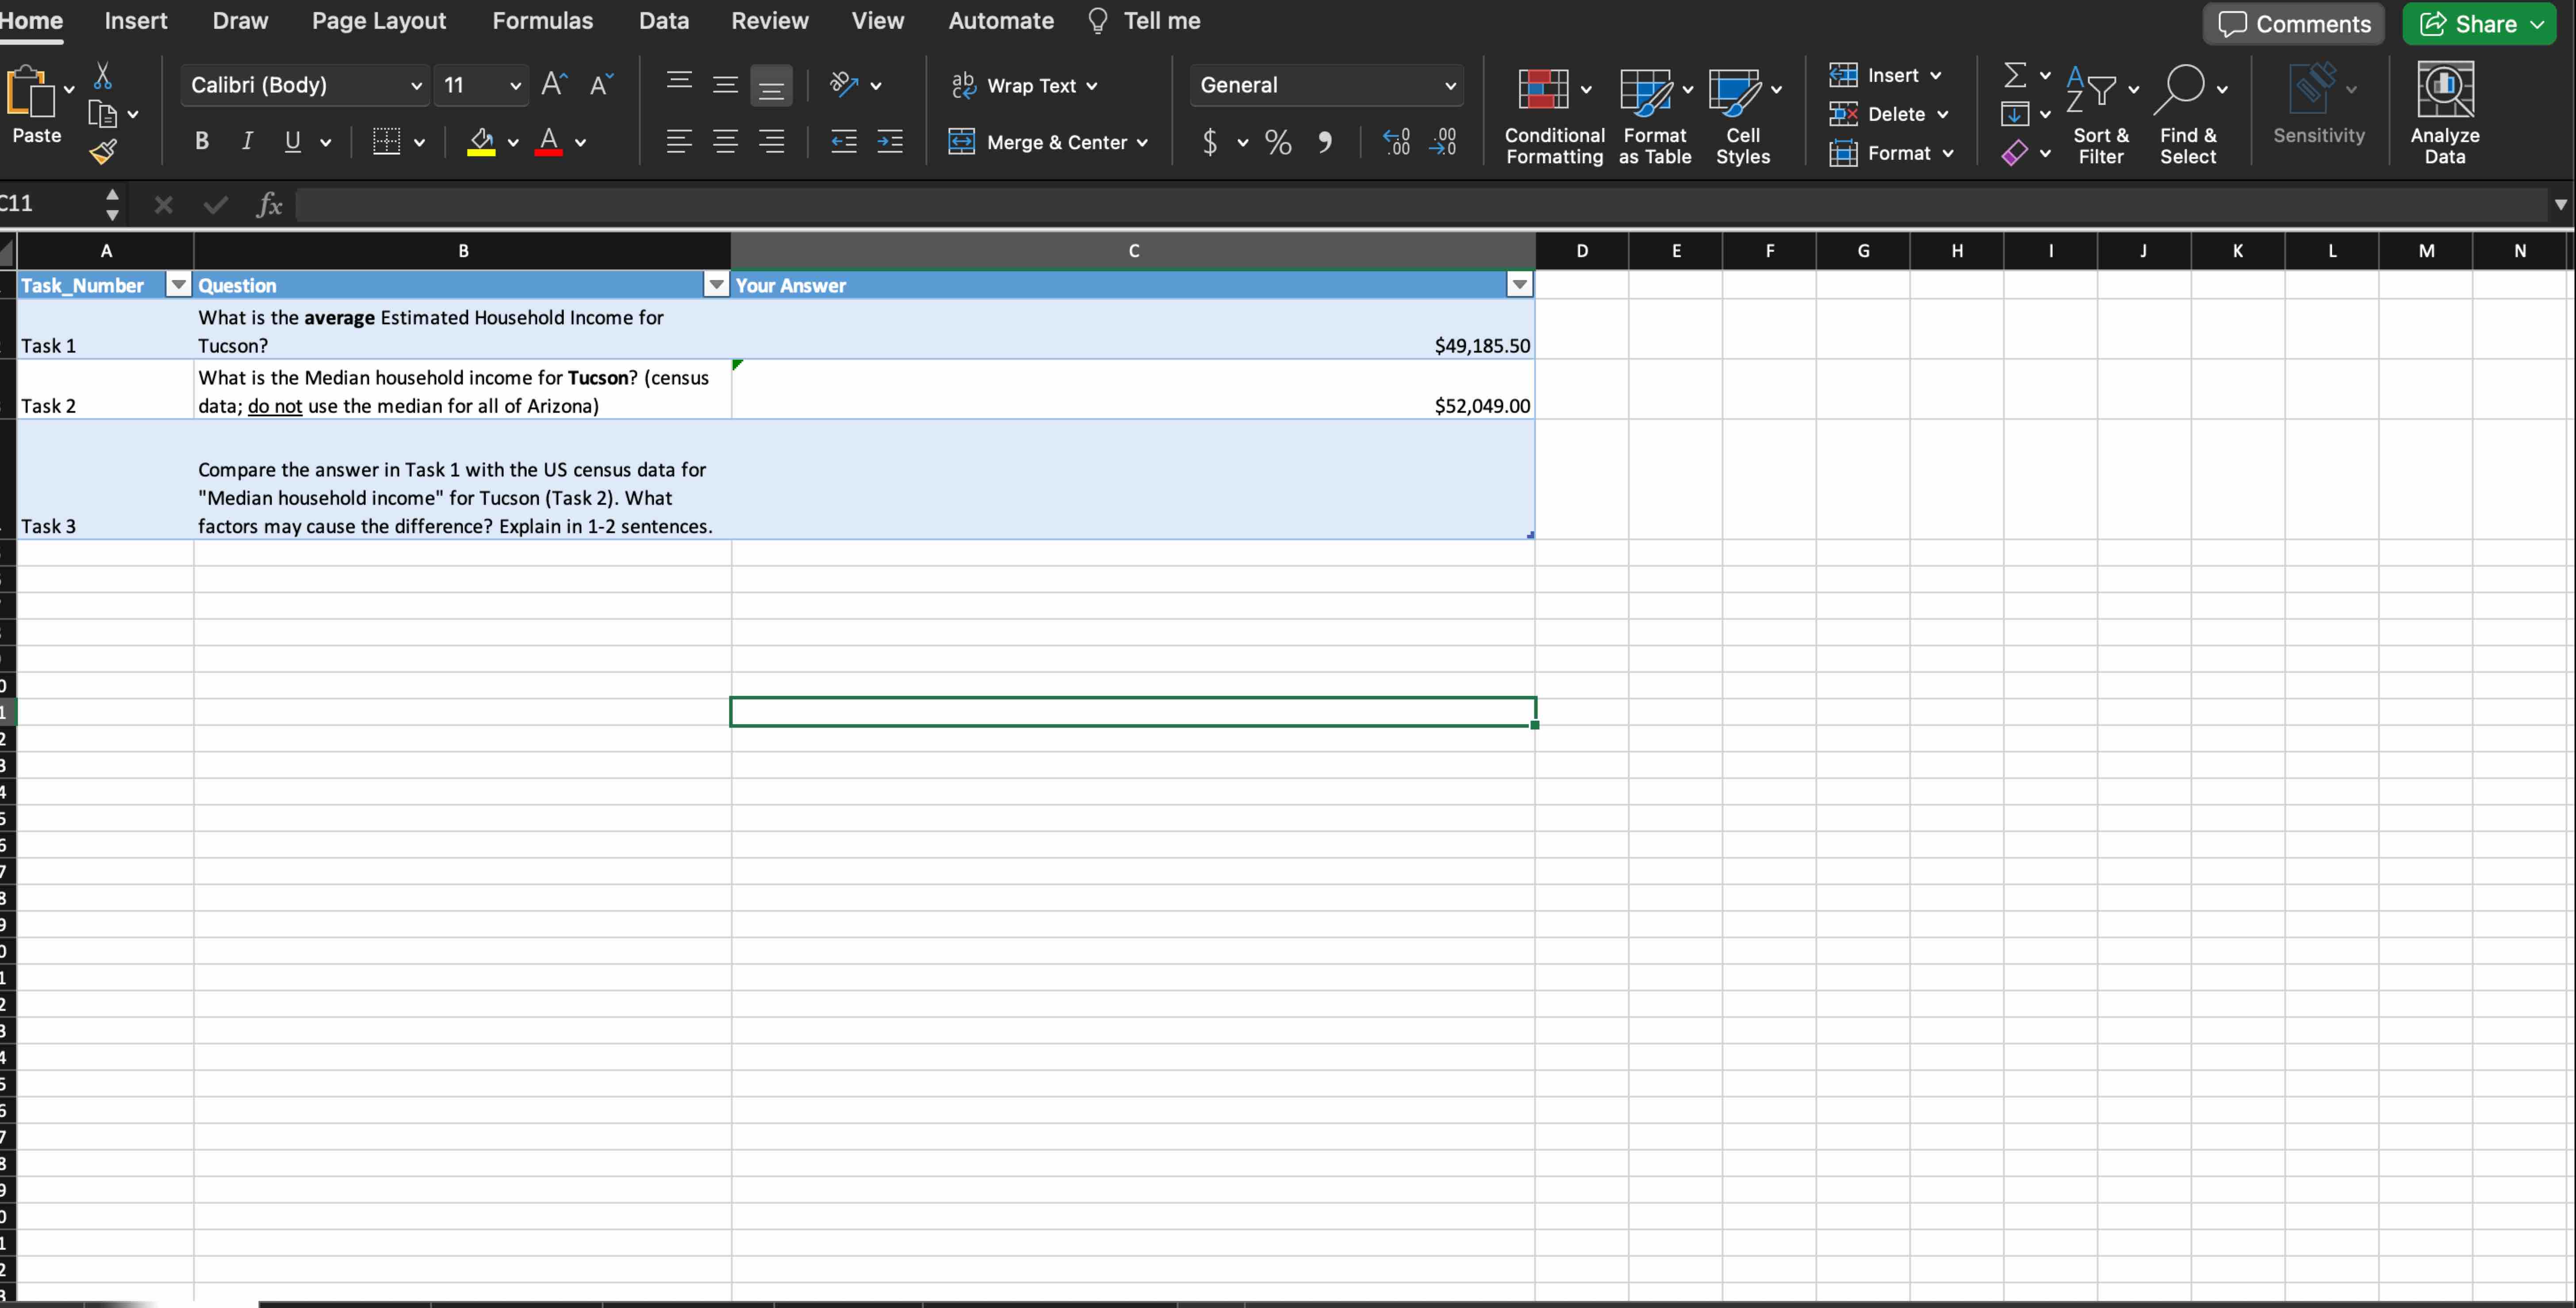Apply the yellow fill color swatch

pos(481,142)
